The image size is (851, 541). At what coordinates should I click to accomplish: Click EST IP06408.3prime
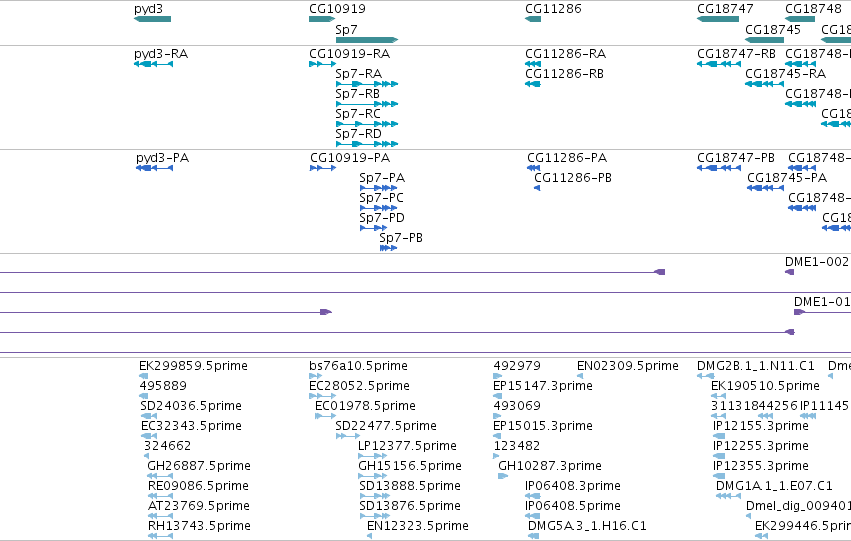point(533,497)
